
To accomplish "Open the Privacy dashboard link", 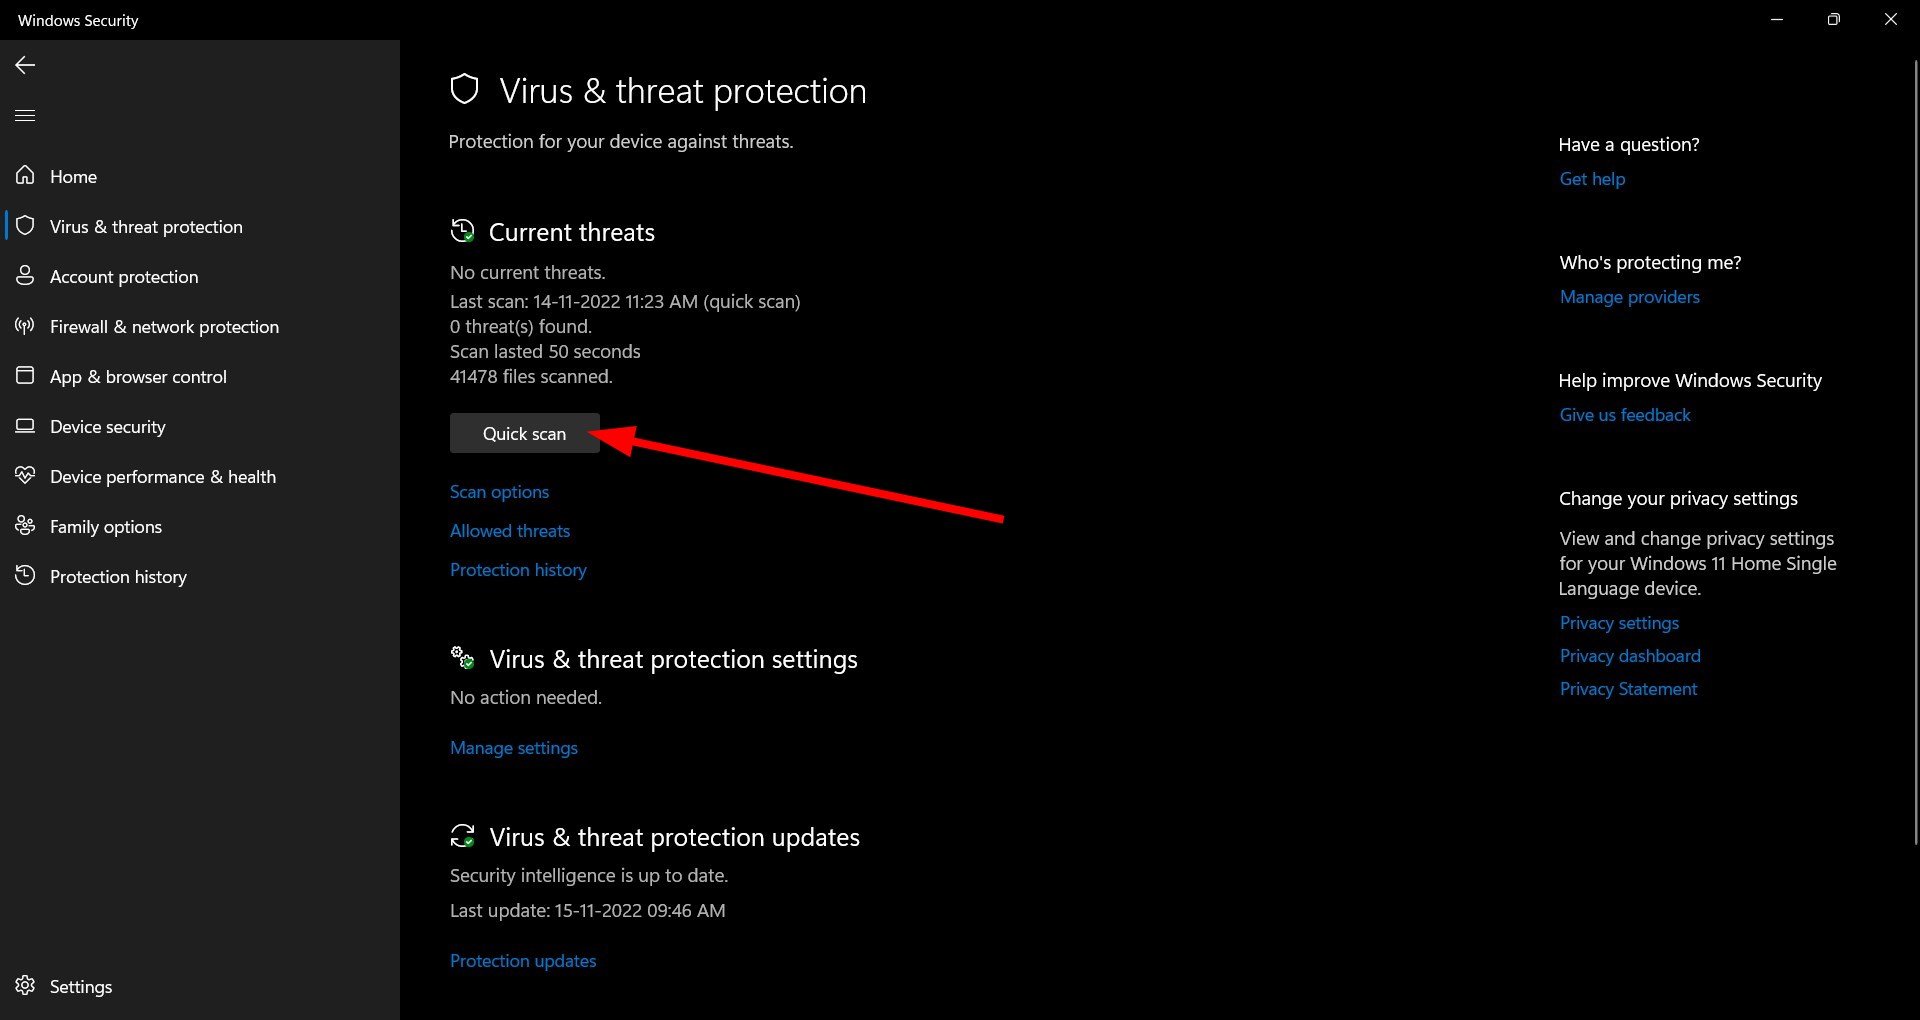I will (1630, 656).
